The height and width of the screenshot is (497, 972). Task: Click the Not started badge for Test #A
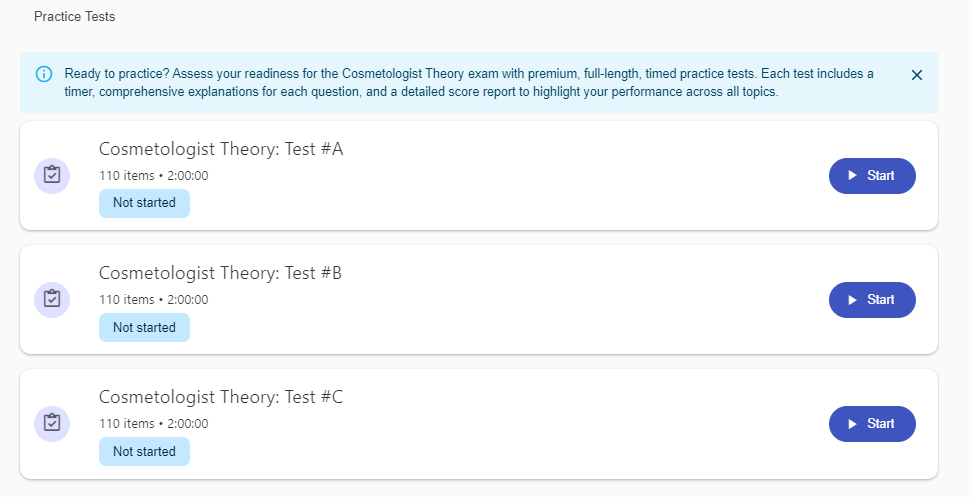click(144, 203)
